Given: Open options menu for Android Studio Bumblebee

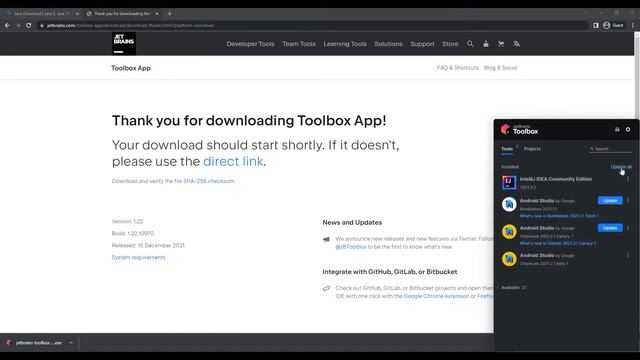Looking at the screenshot, I should tap(628, 200).
